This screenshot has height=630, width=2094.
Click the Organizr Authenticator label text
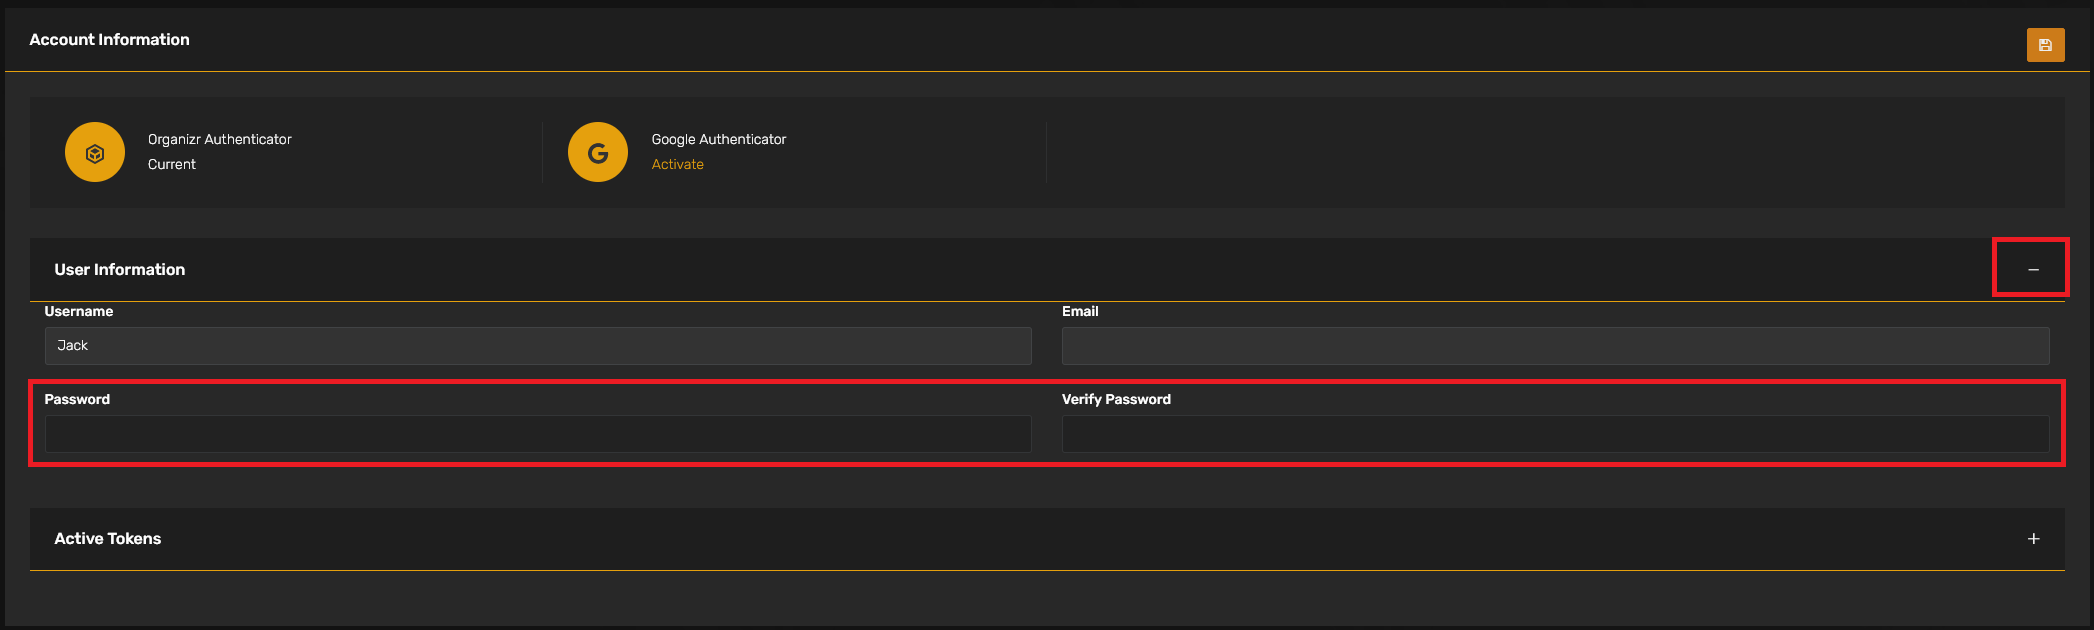[220, 140]
